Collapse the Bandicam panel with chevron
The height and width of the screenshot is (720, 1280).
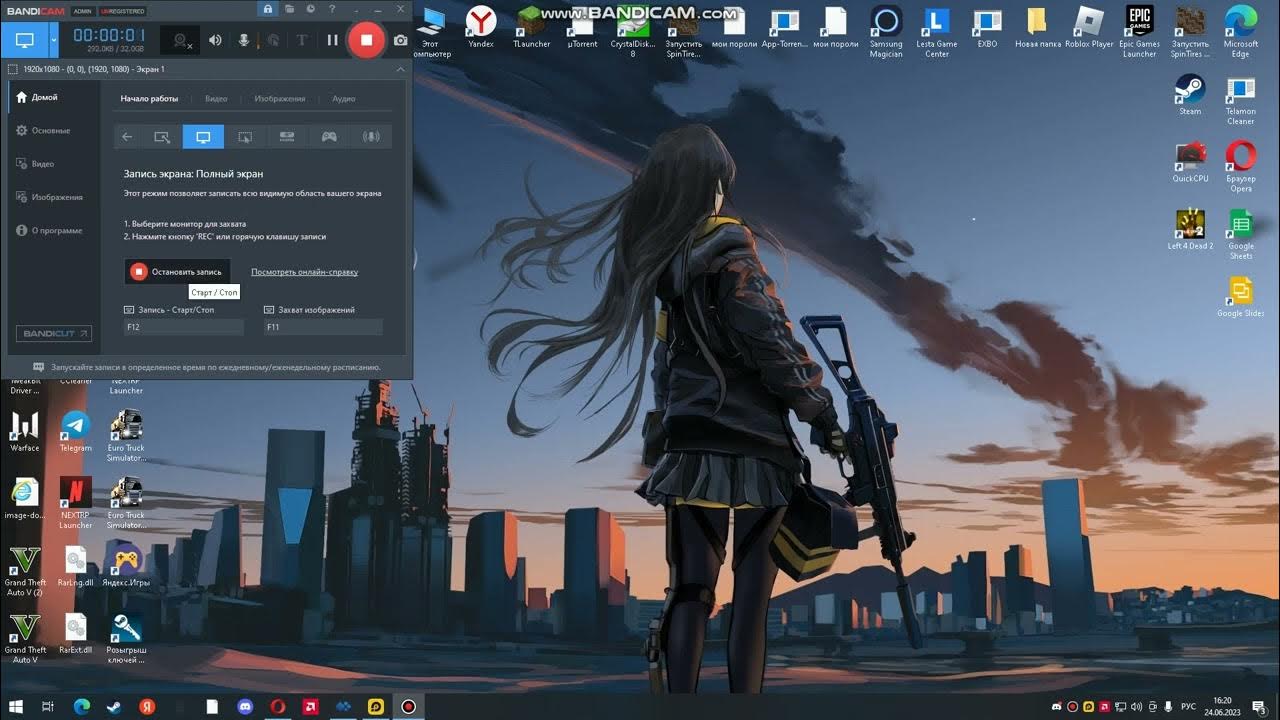tap(401, 69)
